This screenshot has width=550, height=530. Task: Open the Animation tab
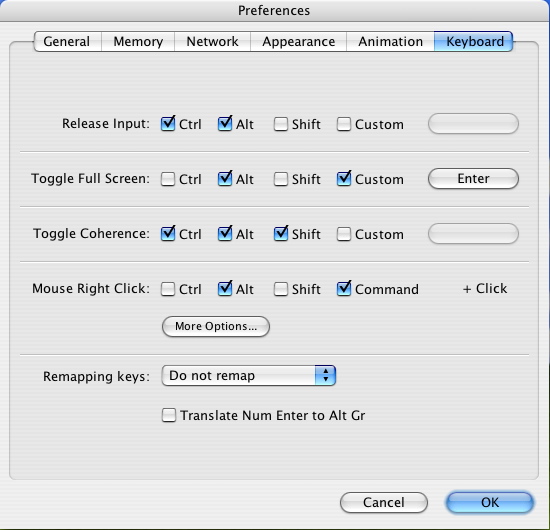(390, 41)
